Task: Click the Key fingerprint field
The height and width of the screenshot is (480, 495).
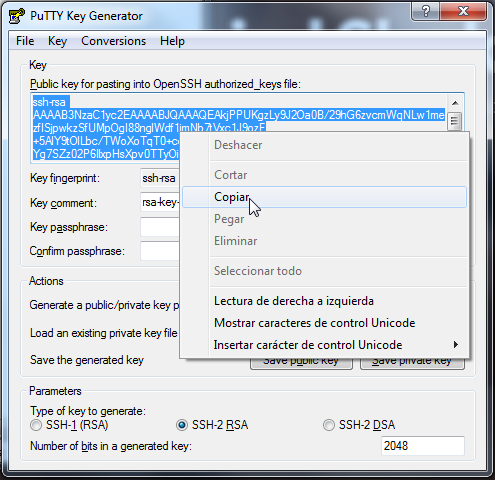Action: click(160, 178)
